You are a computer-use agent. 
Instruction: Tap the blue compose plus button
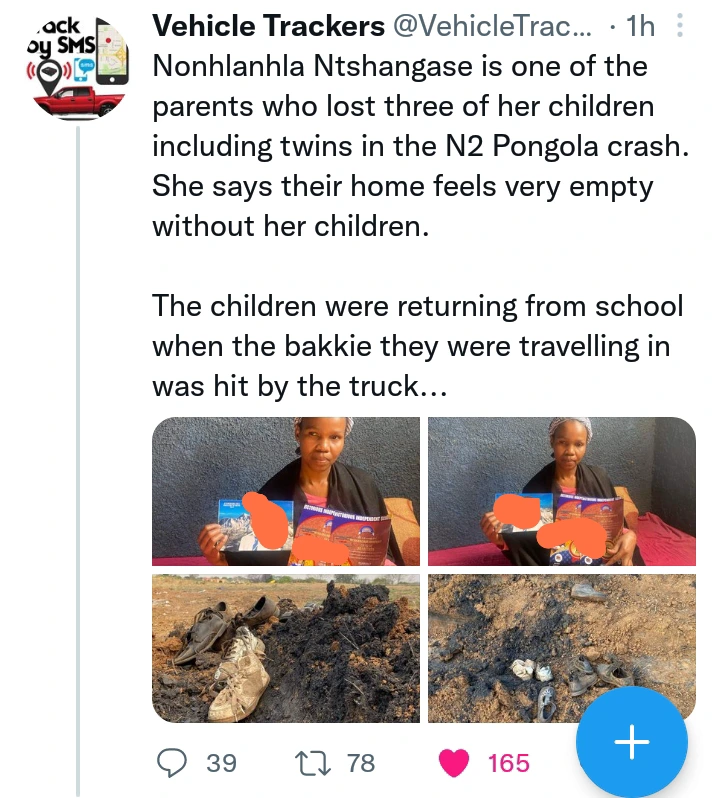pyautogui.click(x=632, y=742)
